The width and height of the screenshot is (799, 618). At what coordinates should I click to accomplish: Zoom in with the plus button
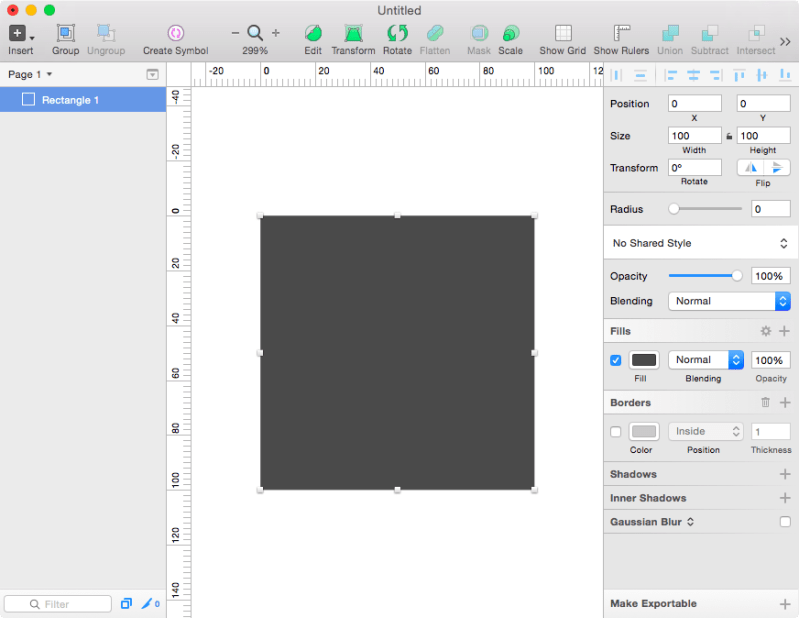[276, 33]
